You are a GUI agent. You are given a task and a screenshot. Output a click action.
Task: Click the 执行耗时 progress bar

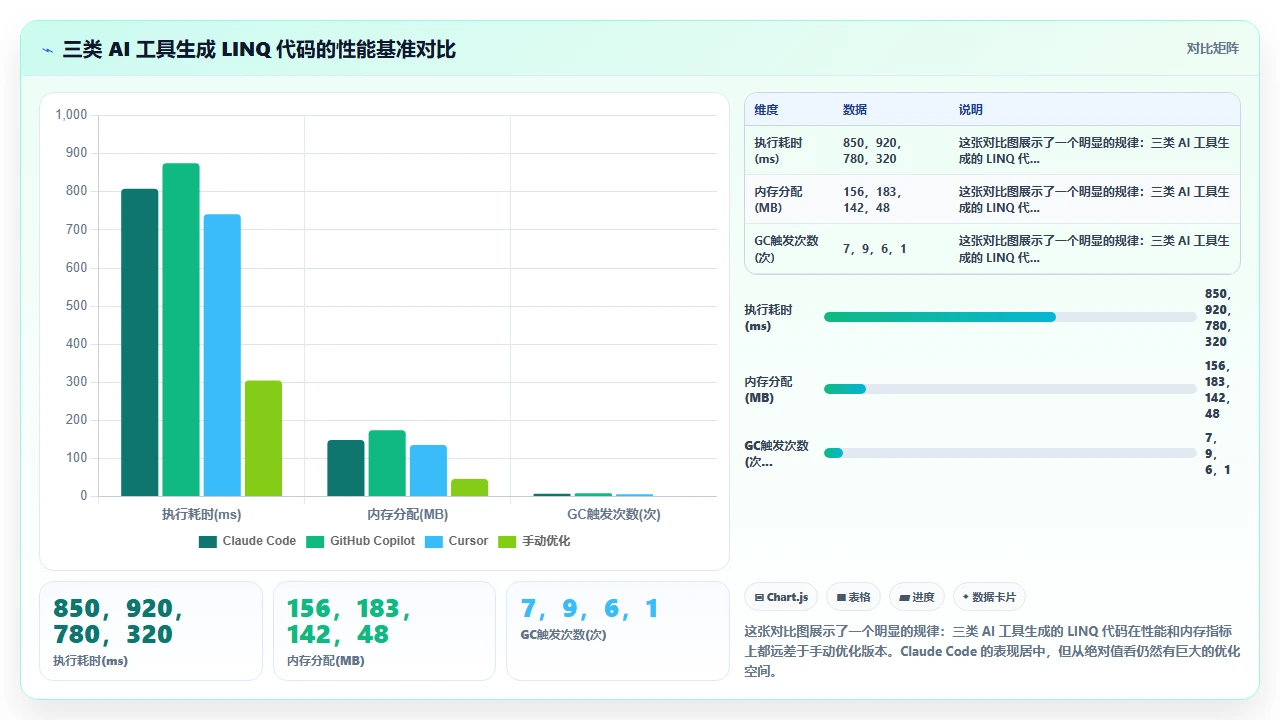1010,317
